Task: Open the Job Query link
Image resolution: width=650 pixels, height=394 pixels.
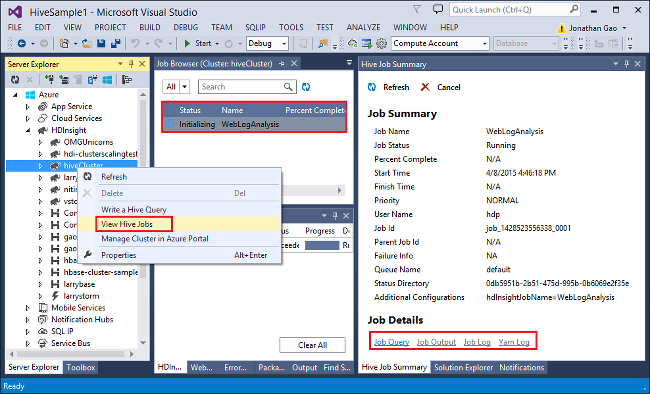Action: pos(391,342)
